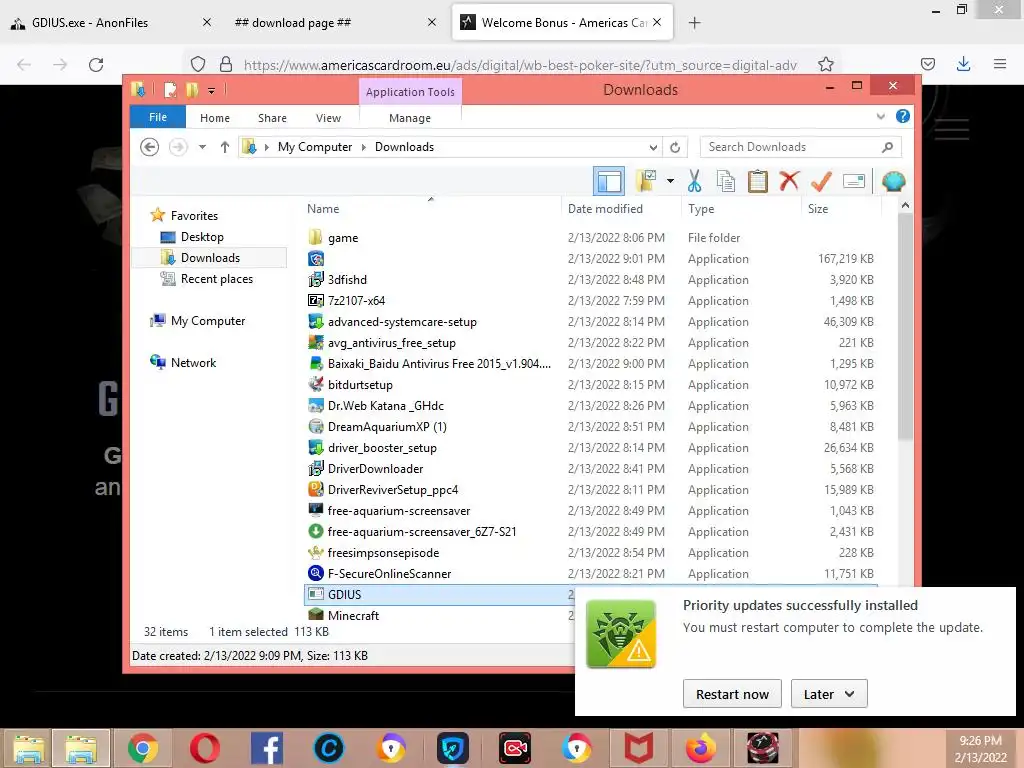Image resolution: width=1024 pixels, height=768 pixels.
Task: Select Downloads in the navigation pane
Action: coord(210,257)
